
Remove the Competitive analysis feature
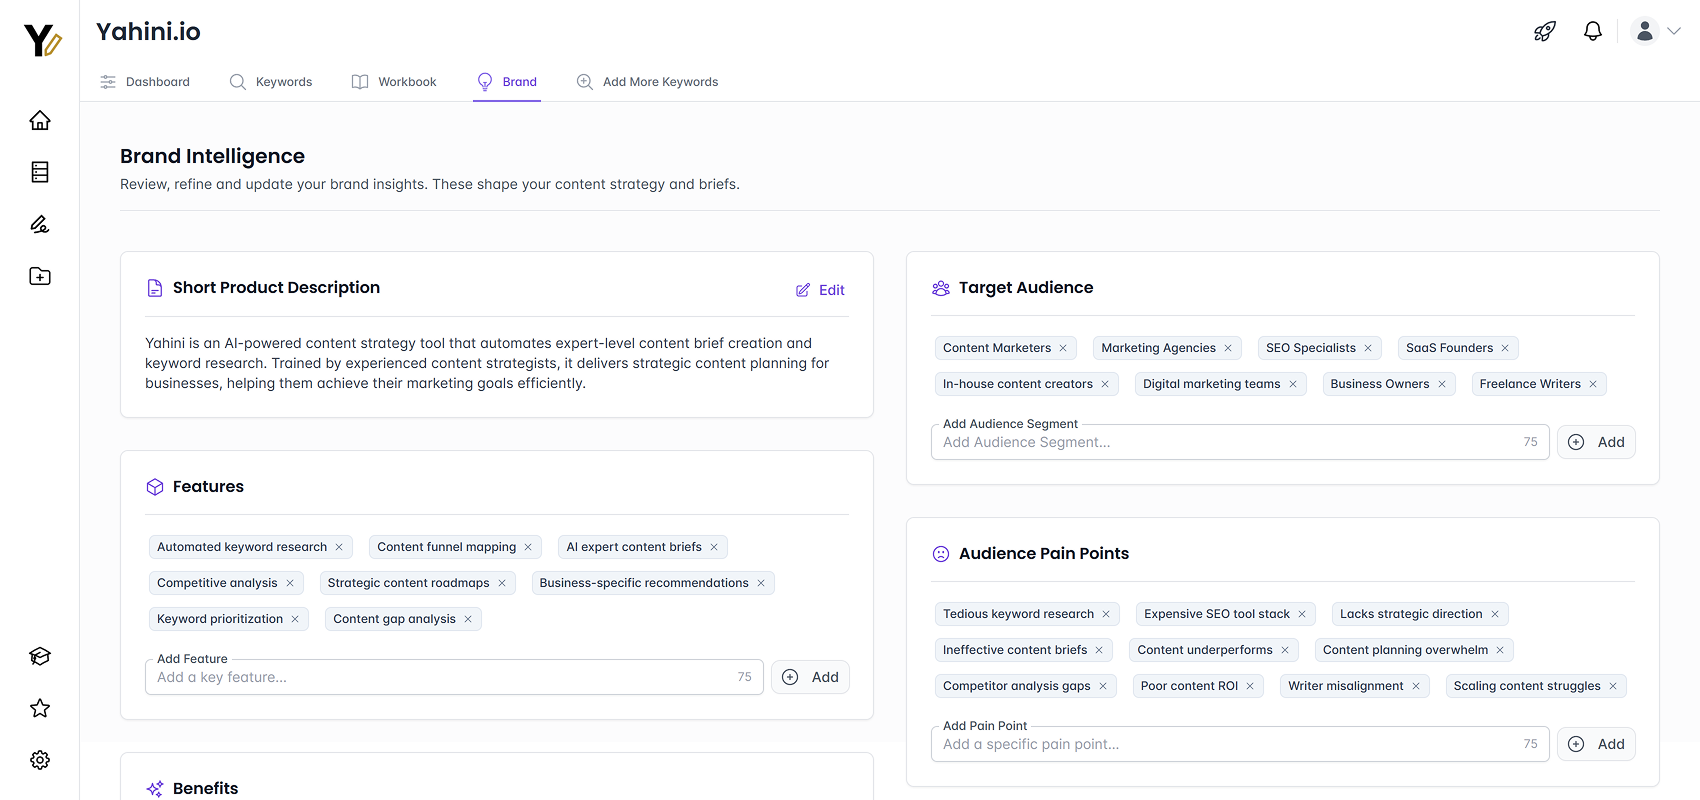[x=290, y=583]
